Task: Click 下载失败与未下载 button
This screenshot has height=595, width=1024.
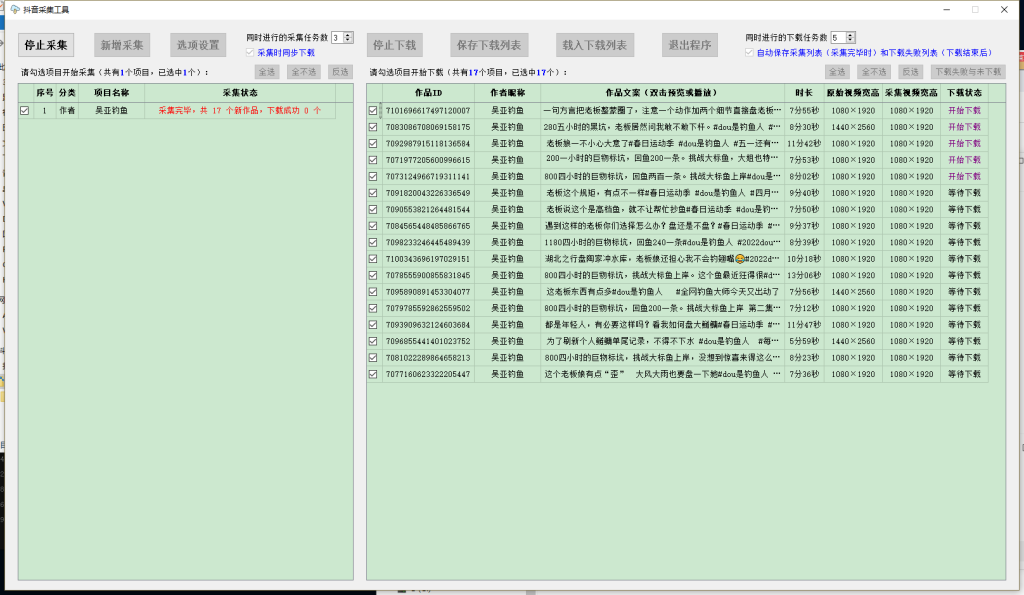Action: point(968,72)
